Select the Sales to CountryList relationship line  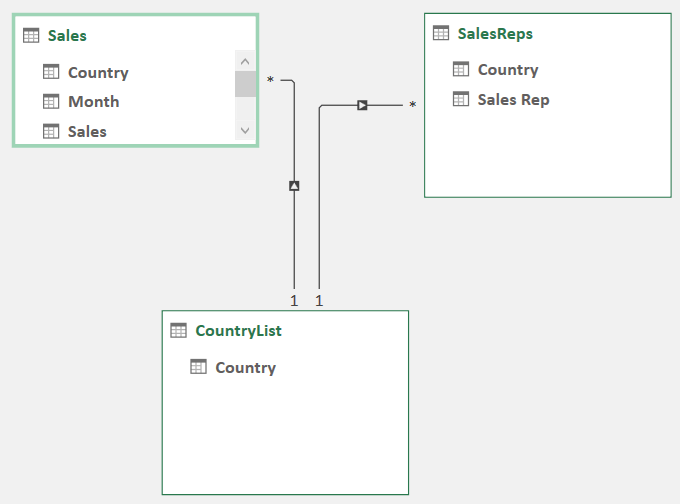tap(294, 240)
